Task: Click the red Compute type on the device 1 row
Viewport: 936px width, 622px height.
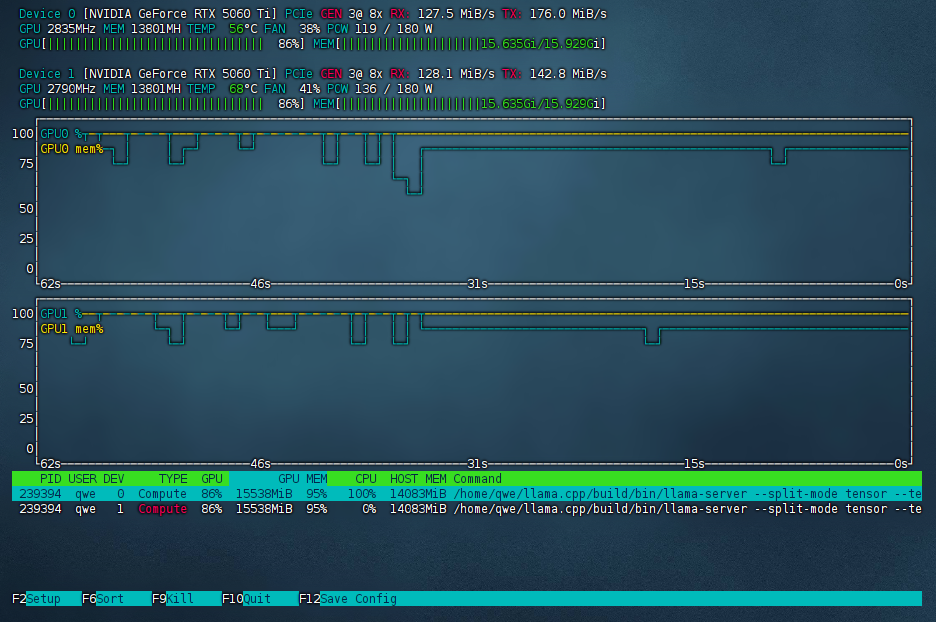Action: click(x=162, y=509)
